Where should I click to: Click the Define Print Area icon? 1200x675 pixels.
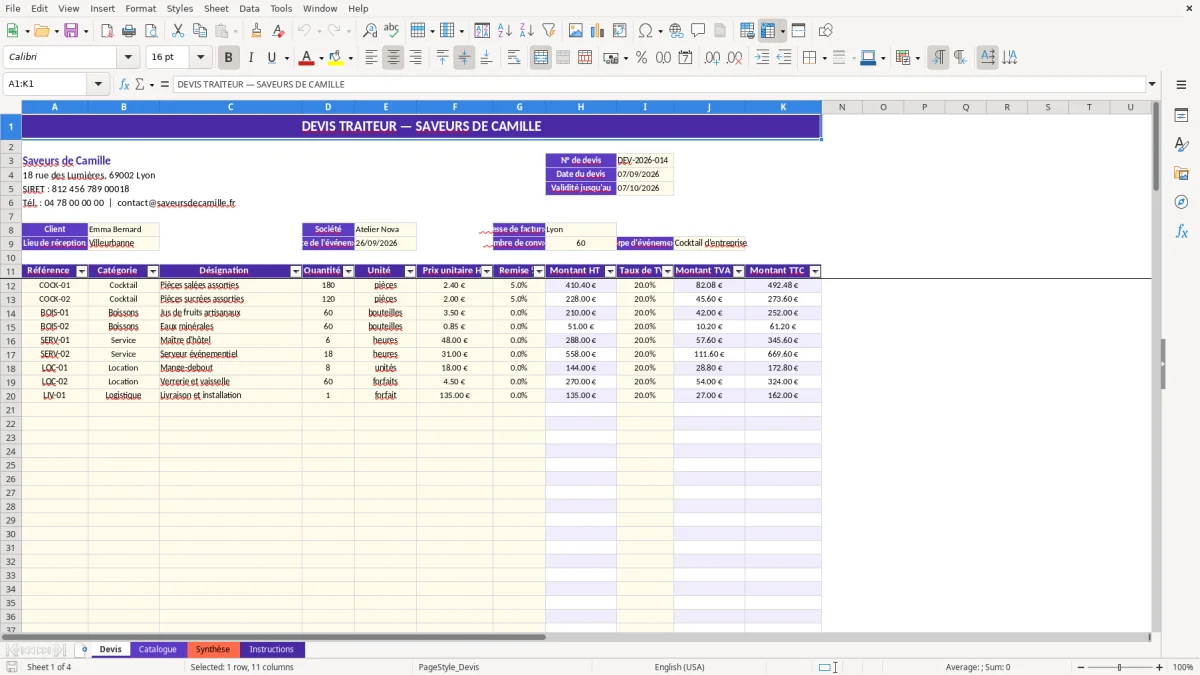(x=747, y=30)
